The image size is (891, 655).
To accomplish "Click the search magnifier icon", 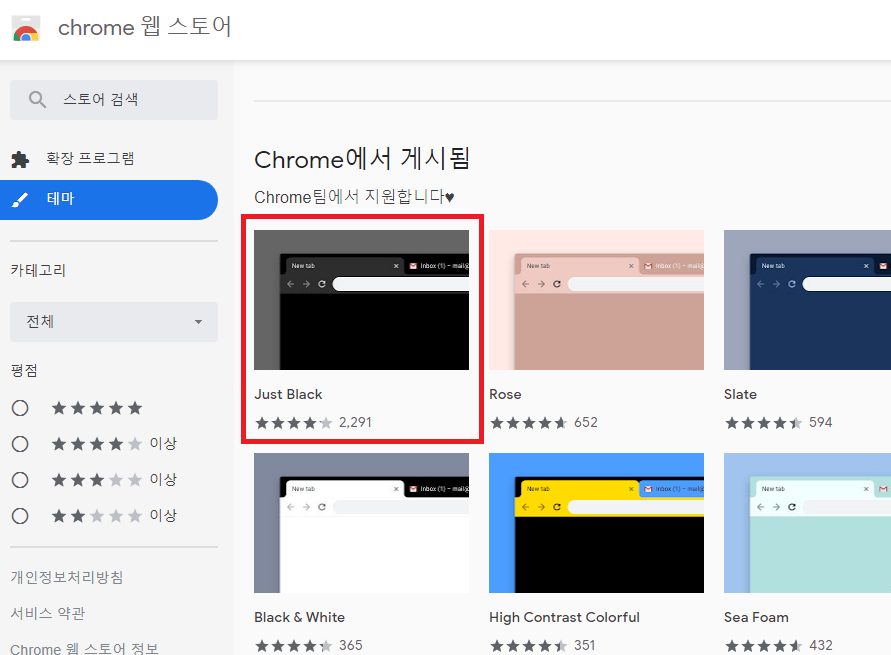I will pyautogui.click(x=37, y=99).
